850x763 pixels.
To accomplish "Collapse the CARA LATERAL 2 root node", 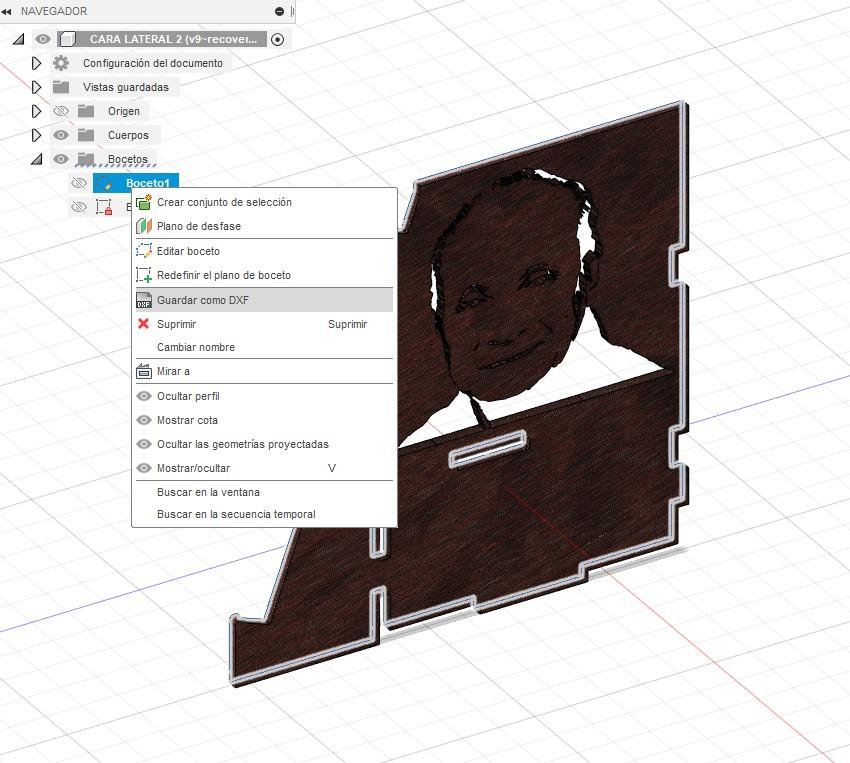I will [x=19, y=39].
